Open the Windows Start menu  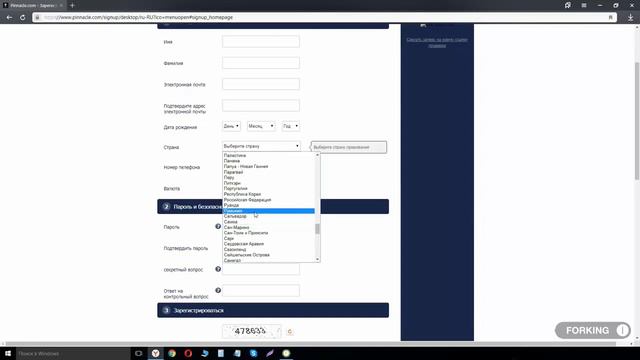coord(8,353)
